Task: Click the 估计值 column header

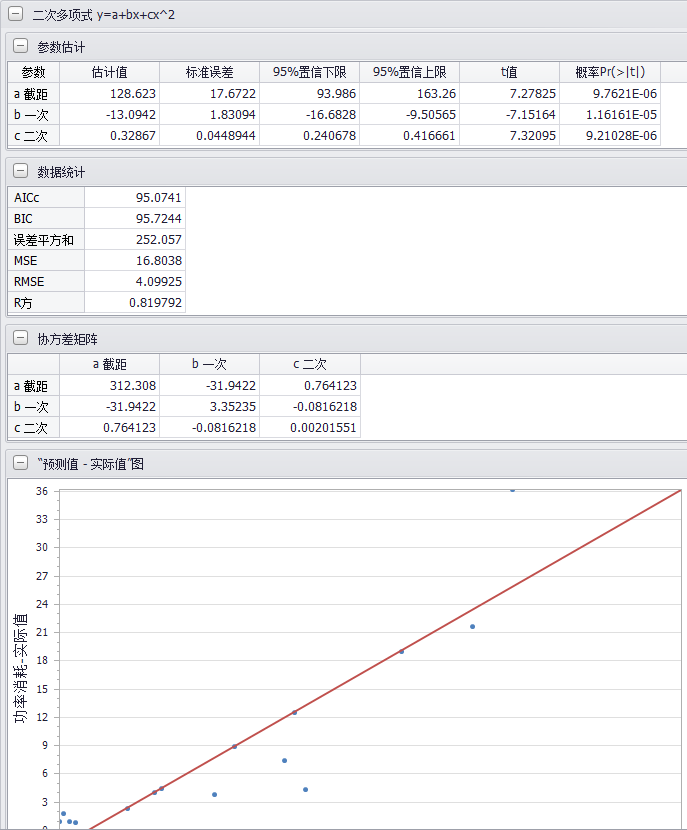Action: click(110, 72)
